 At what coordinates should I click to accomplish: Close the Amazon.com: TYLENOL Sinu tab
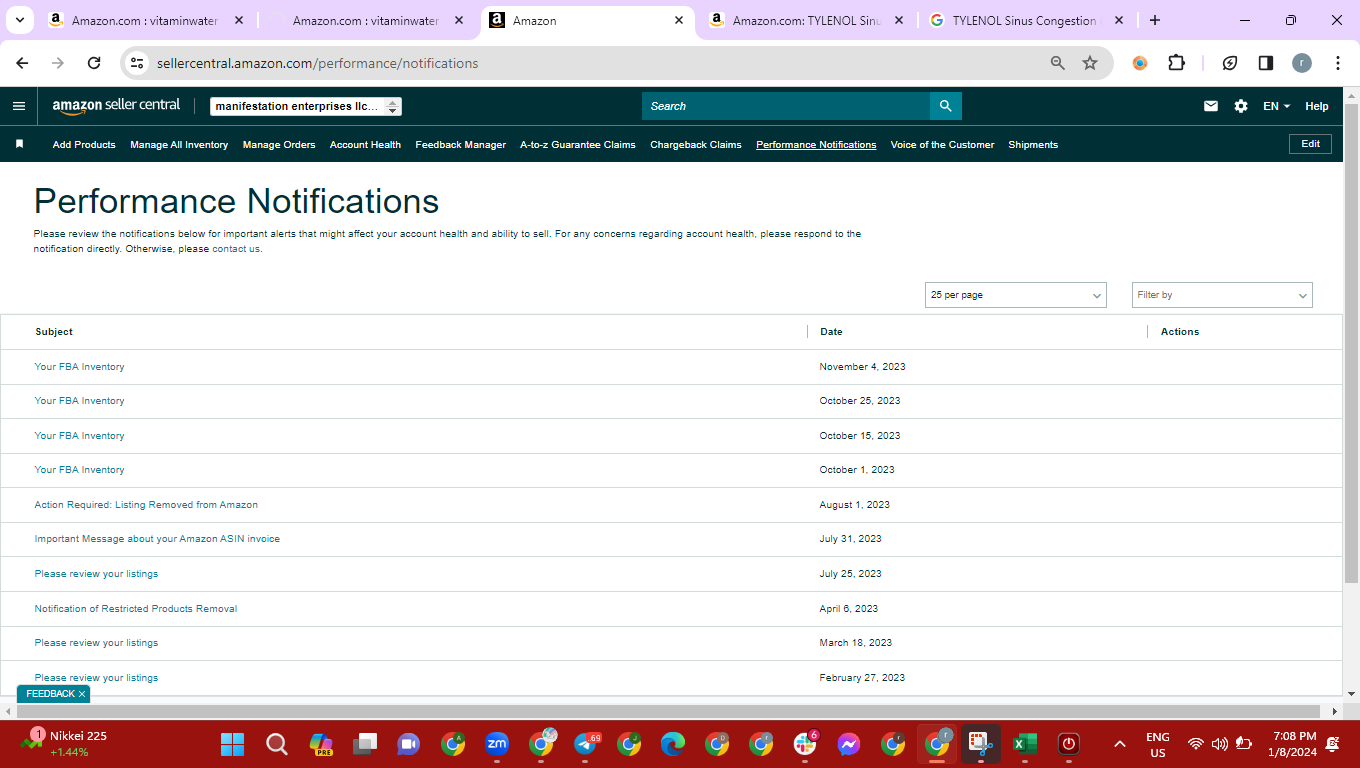[899, 20]
